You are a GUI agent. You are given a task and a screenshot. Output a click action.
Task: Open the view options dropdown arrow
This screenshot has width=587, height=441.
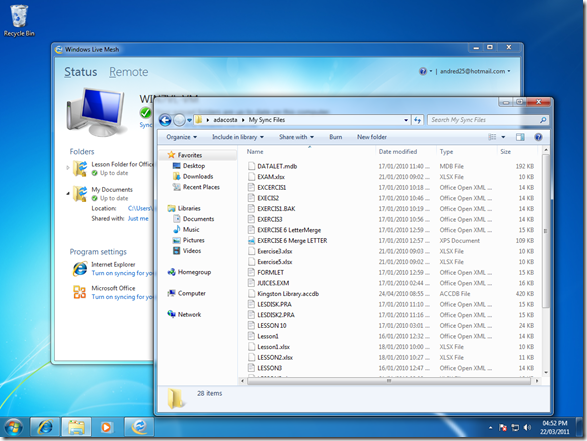[x=503, y=137]
